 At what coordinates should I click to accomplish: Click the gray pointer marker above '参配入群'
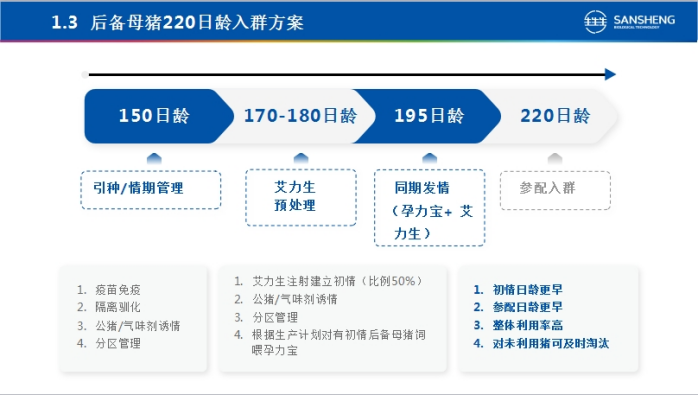(x=555, y=158)
